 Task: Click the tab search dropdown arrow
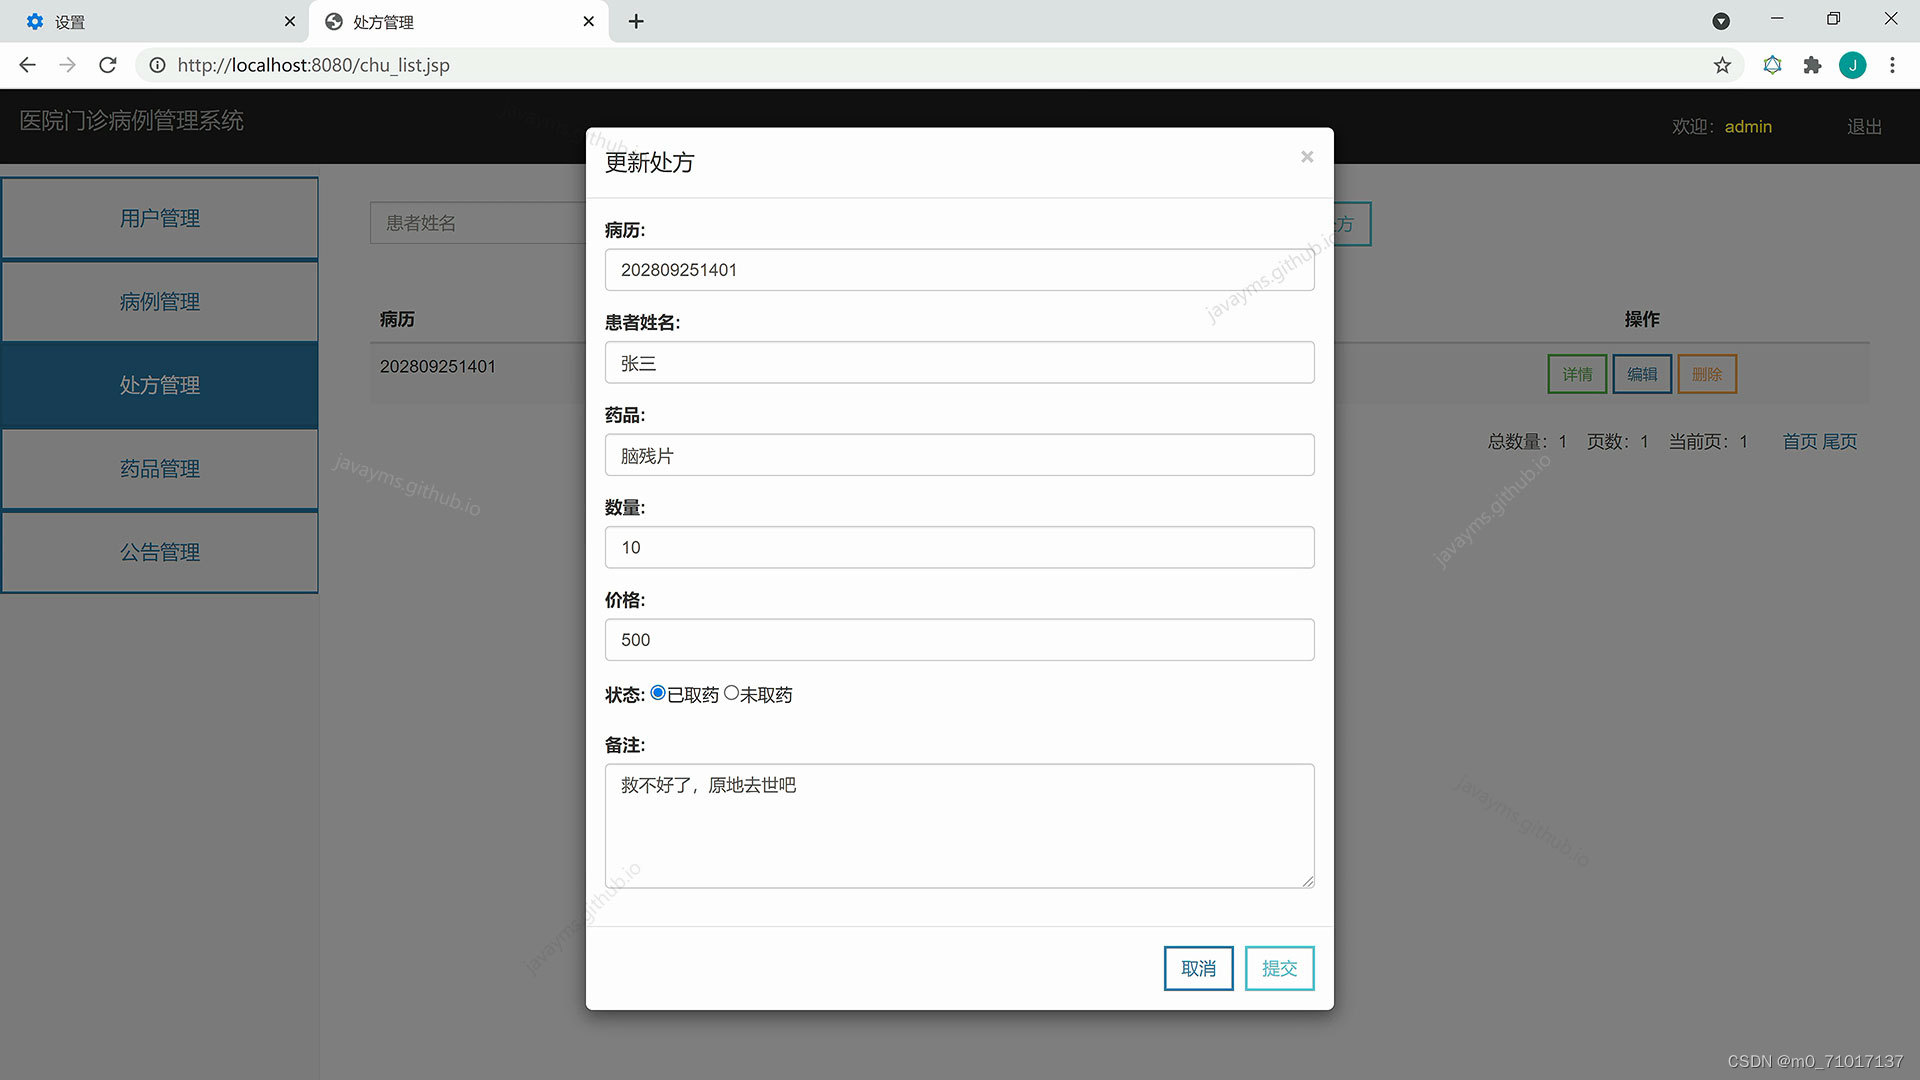(1721, 21)
